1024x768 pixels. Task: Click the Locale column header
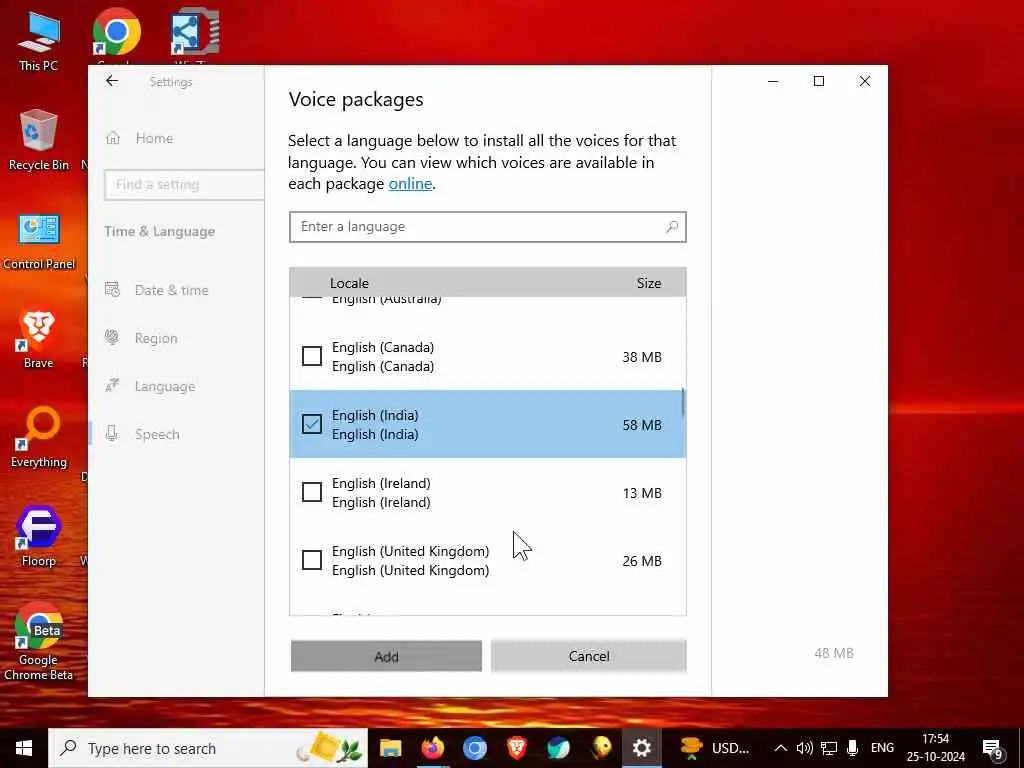[349, 283]
